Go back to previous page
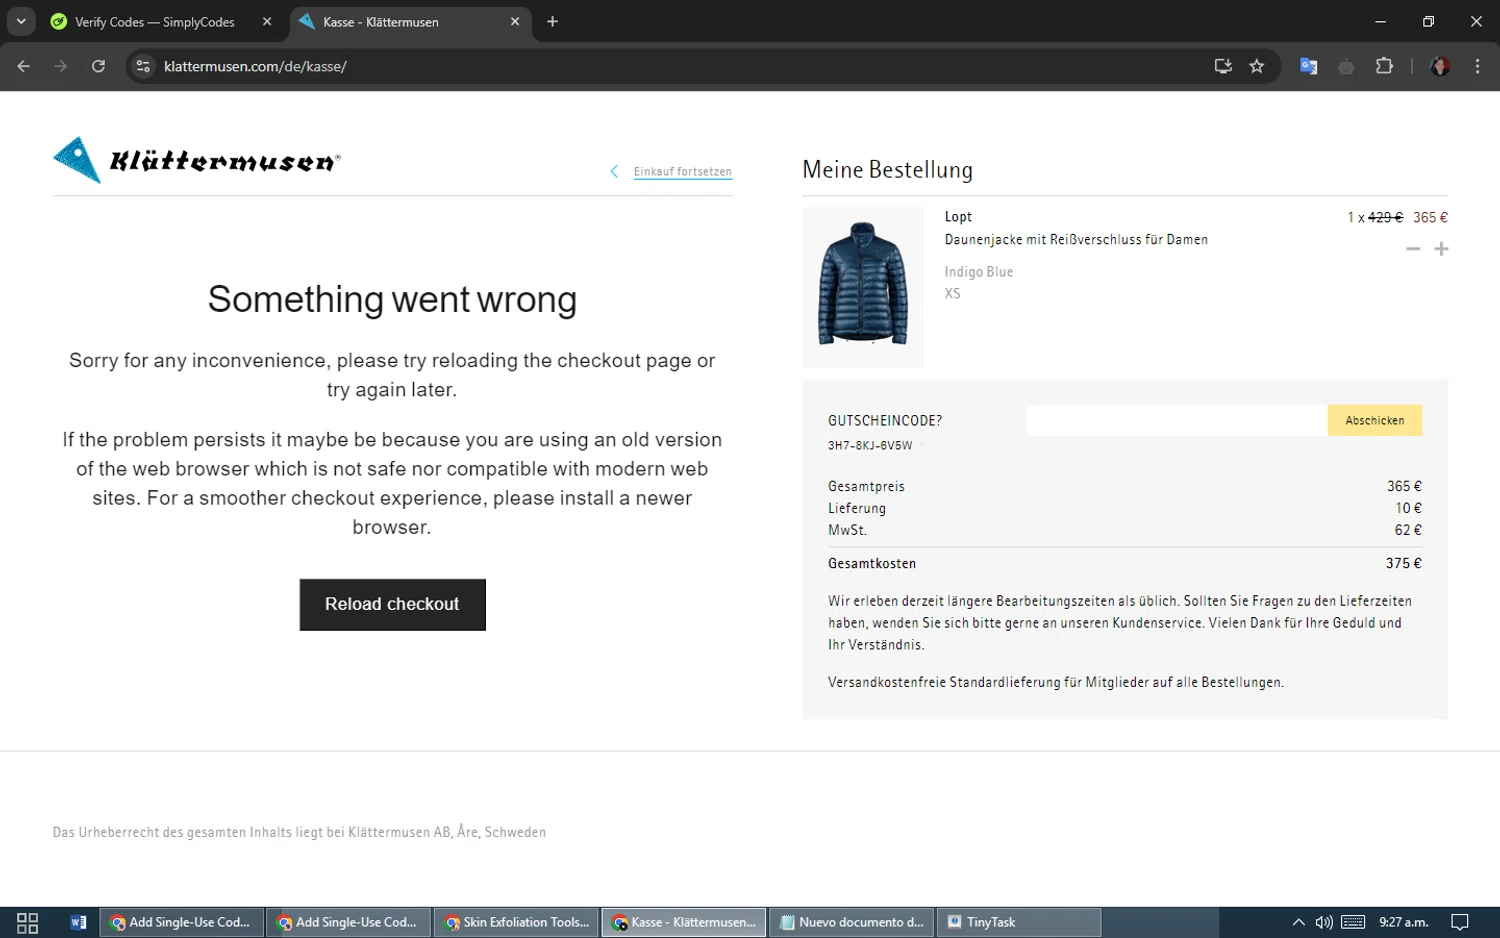1500x938 pixels. point(24,66)
